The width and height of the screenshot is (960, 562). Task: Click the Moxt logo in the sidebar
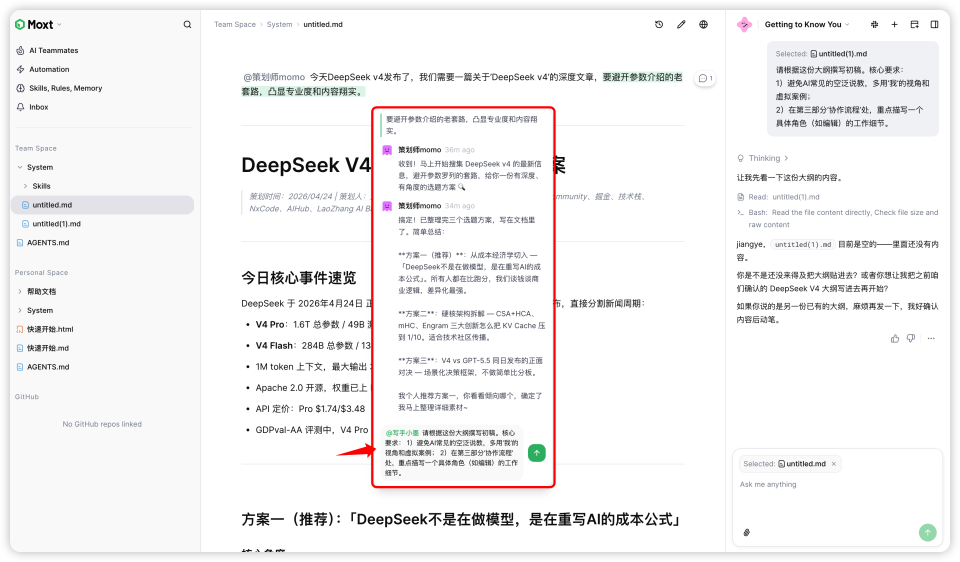coord(34,24)
